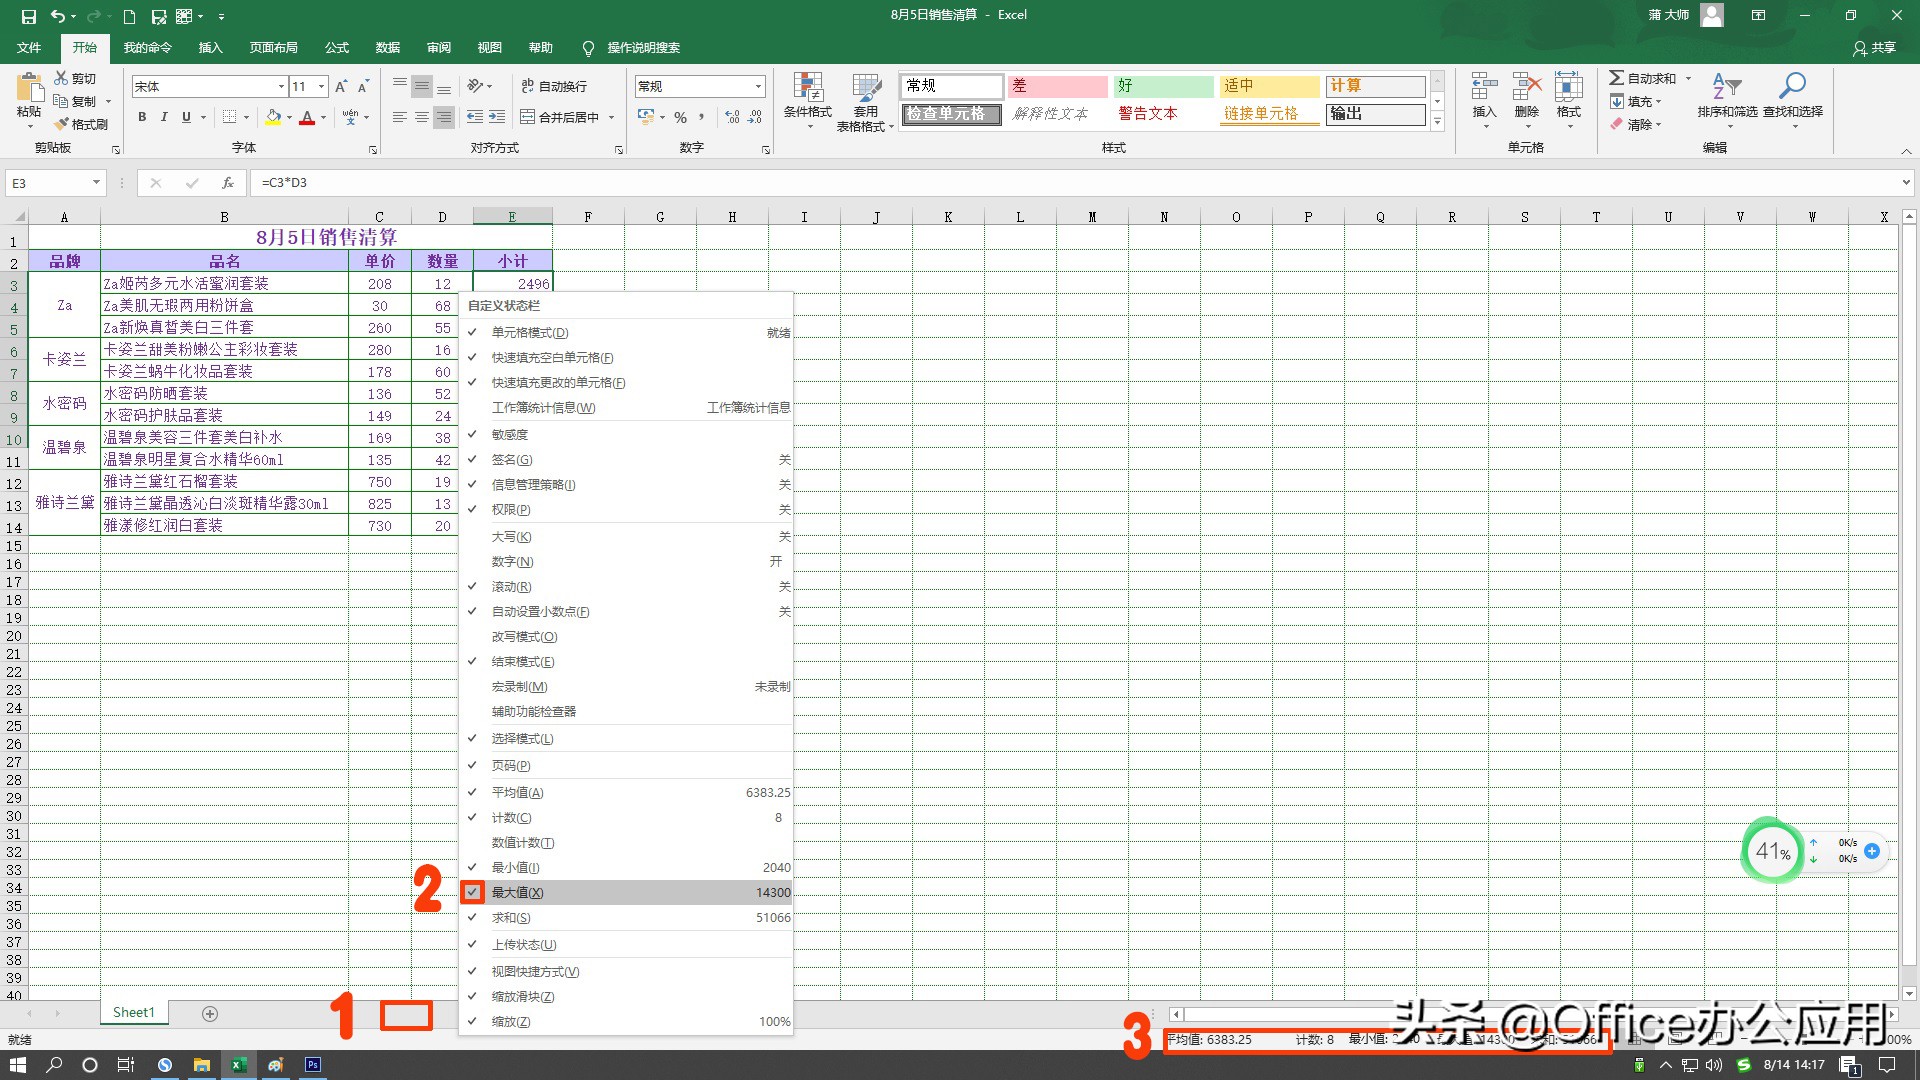Toggle the 单元格模式(D) option
This screenshot has height=1080, width=1920.
coord(626,333)
